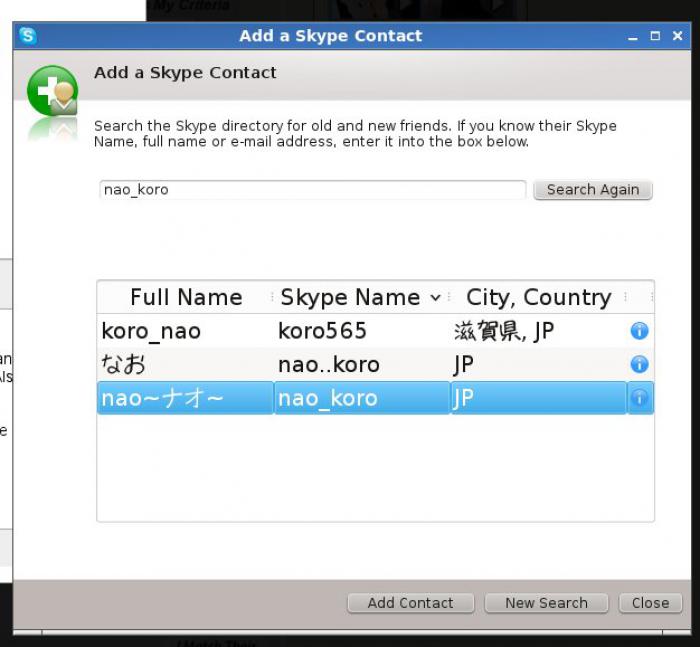Sort results by City, Country column
Screen dimensions: 700x647
(x=538, y=297)
